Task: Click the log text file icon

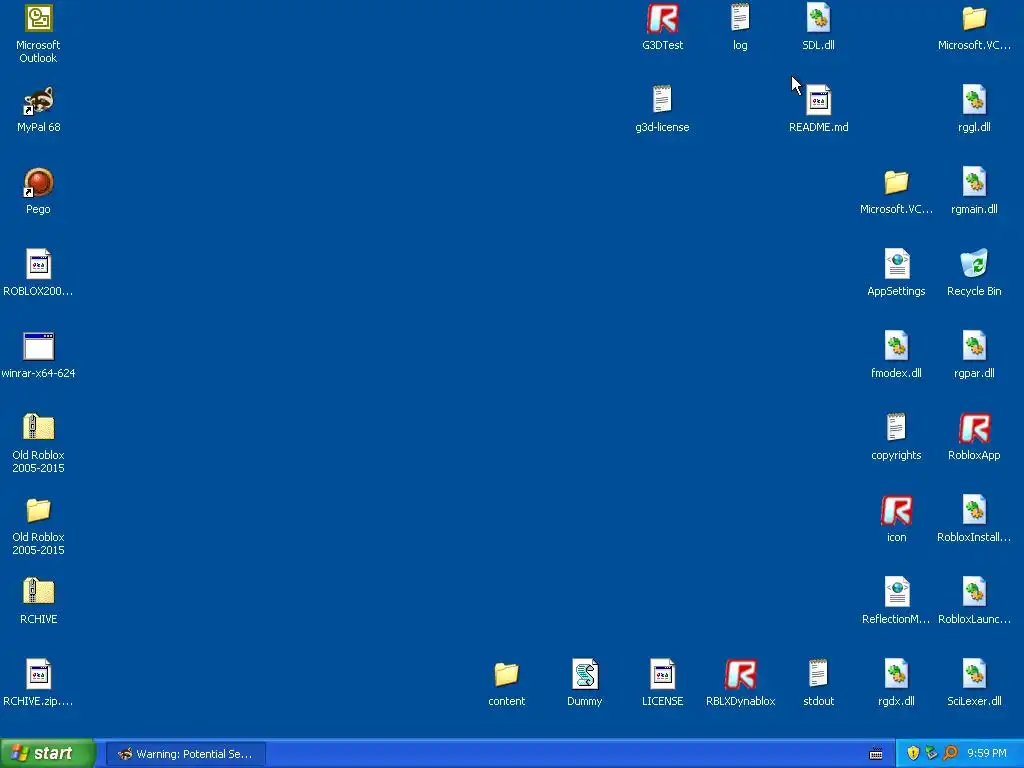Action: pyautogui.click(x=740, y=18)
